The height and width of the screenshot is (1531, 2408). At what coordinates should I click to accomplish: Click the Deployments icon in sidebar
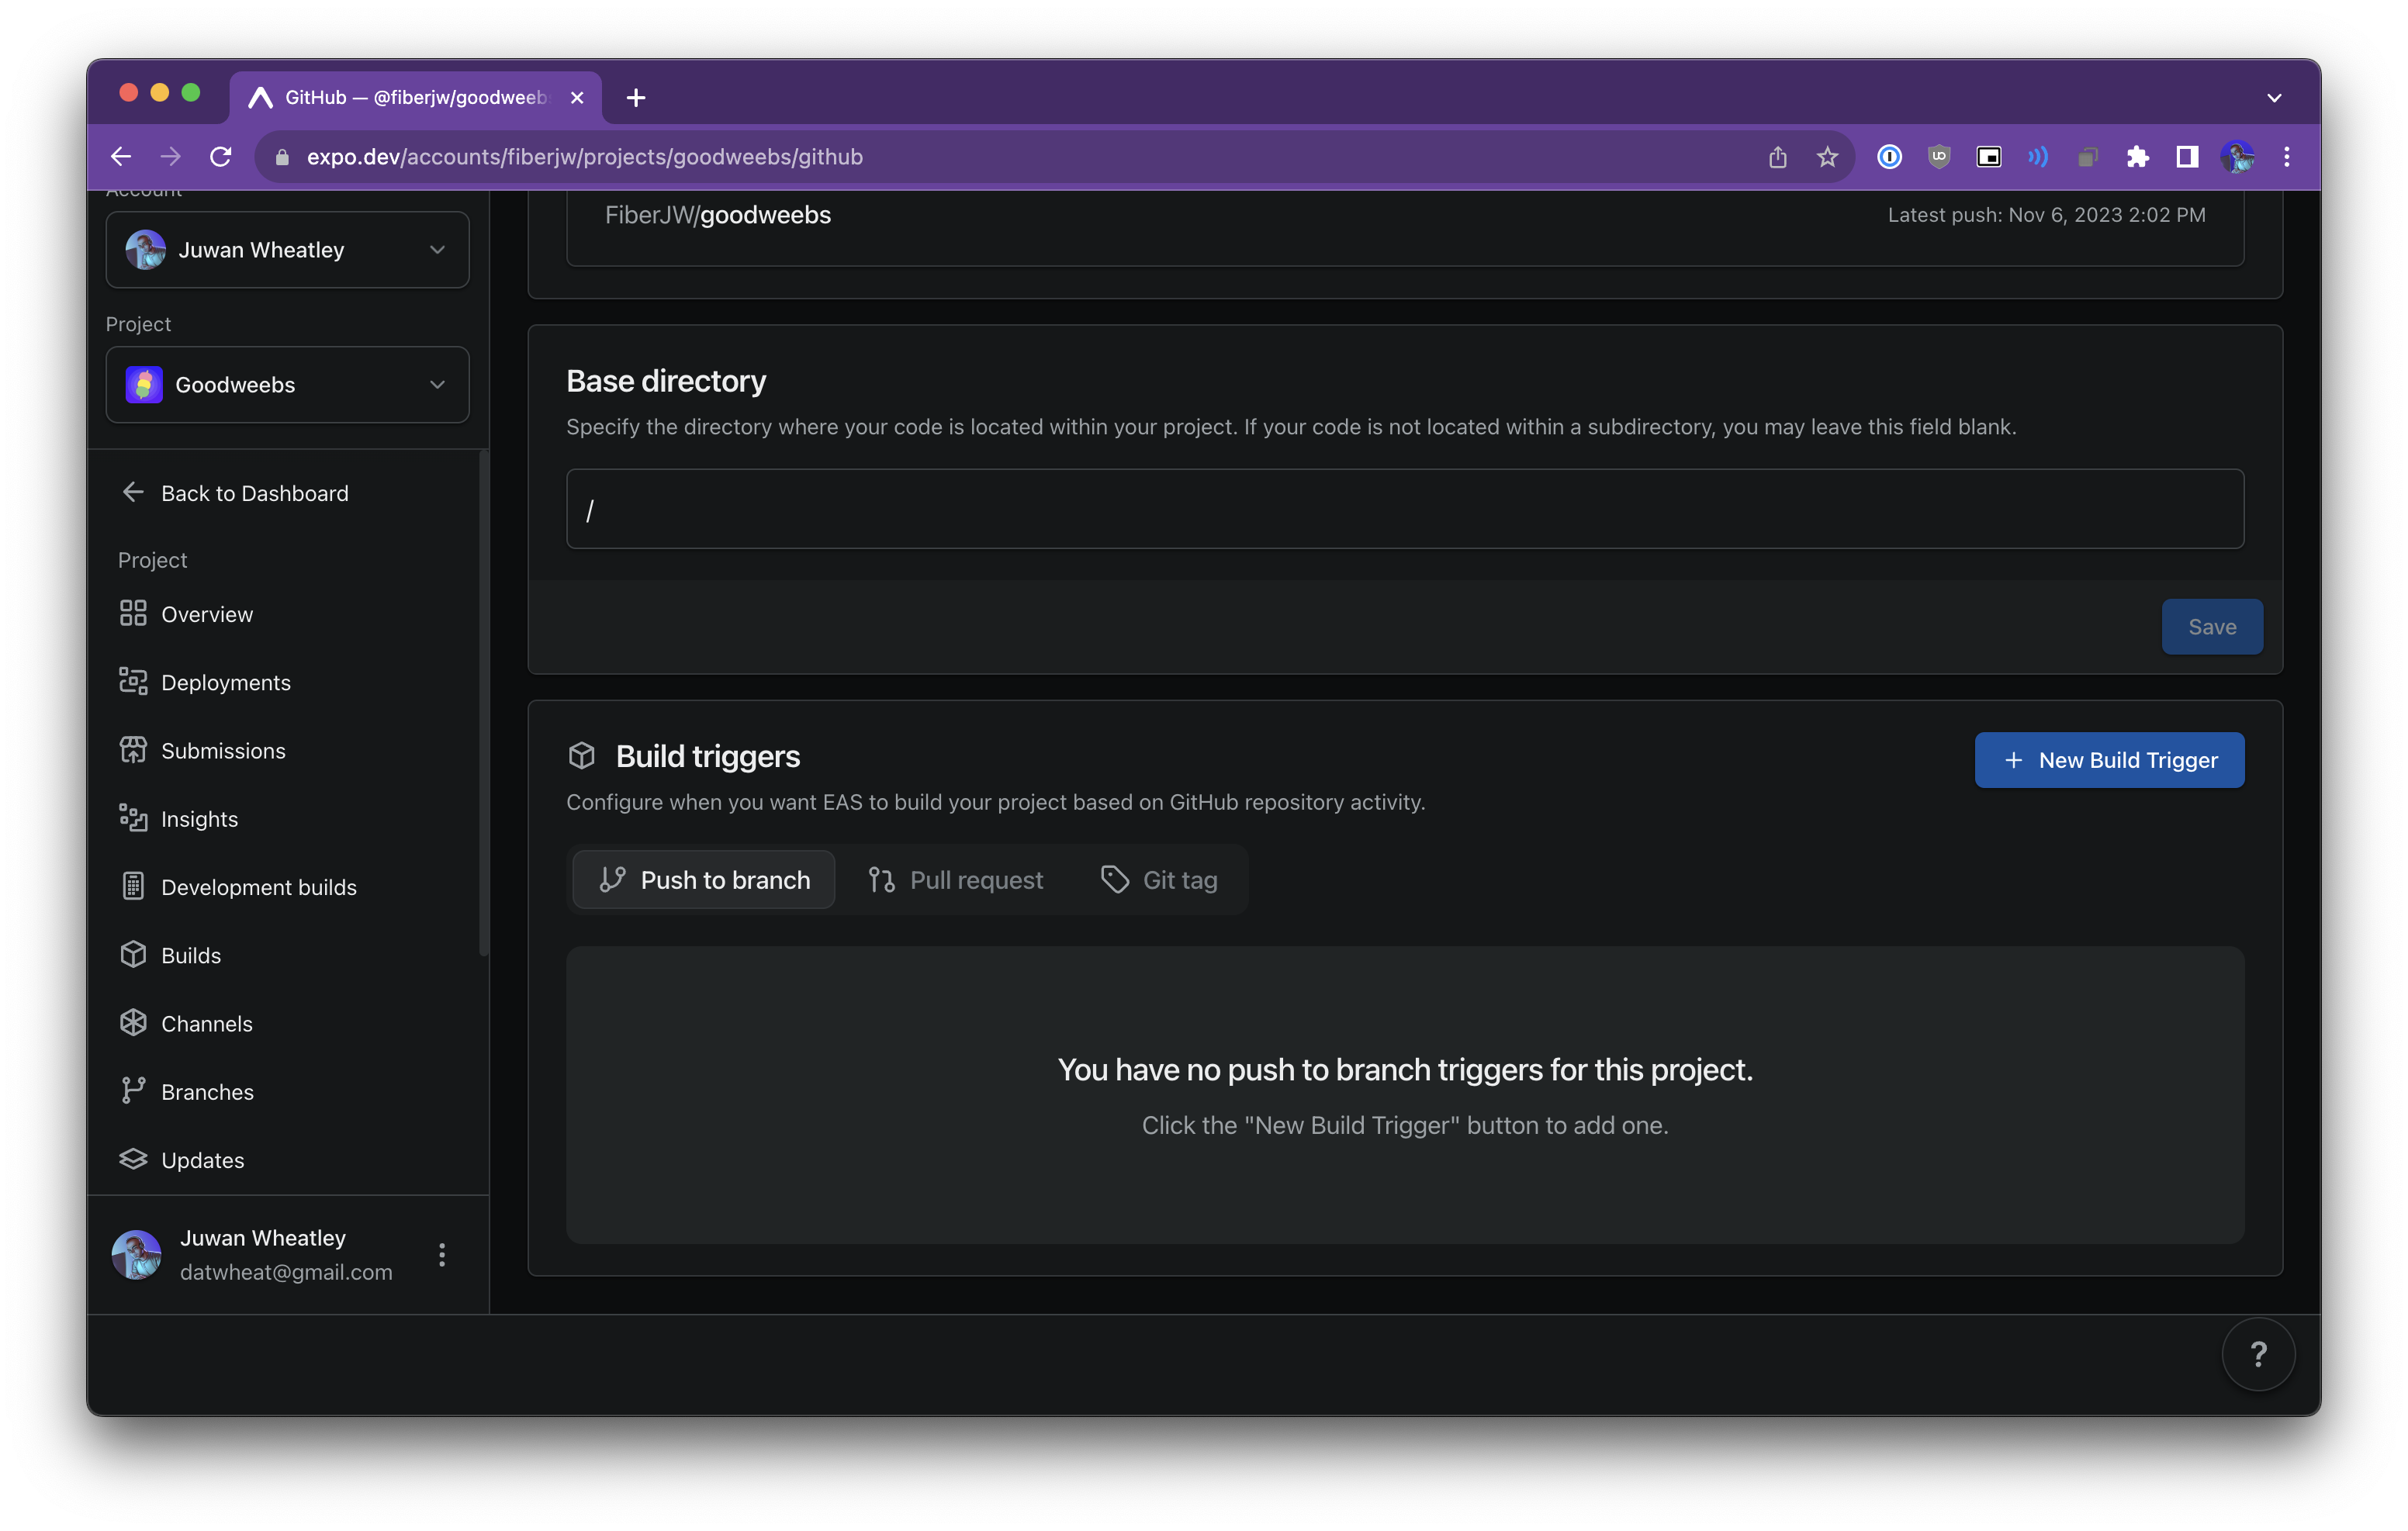click(x=133, y=682)
